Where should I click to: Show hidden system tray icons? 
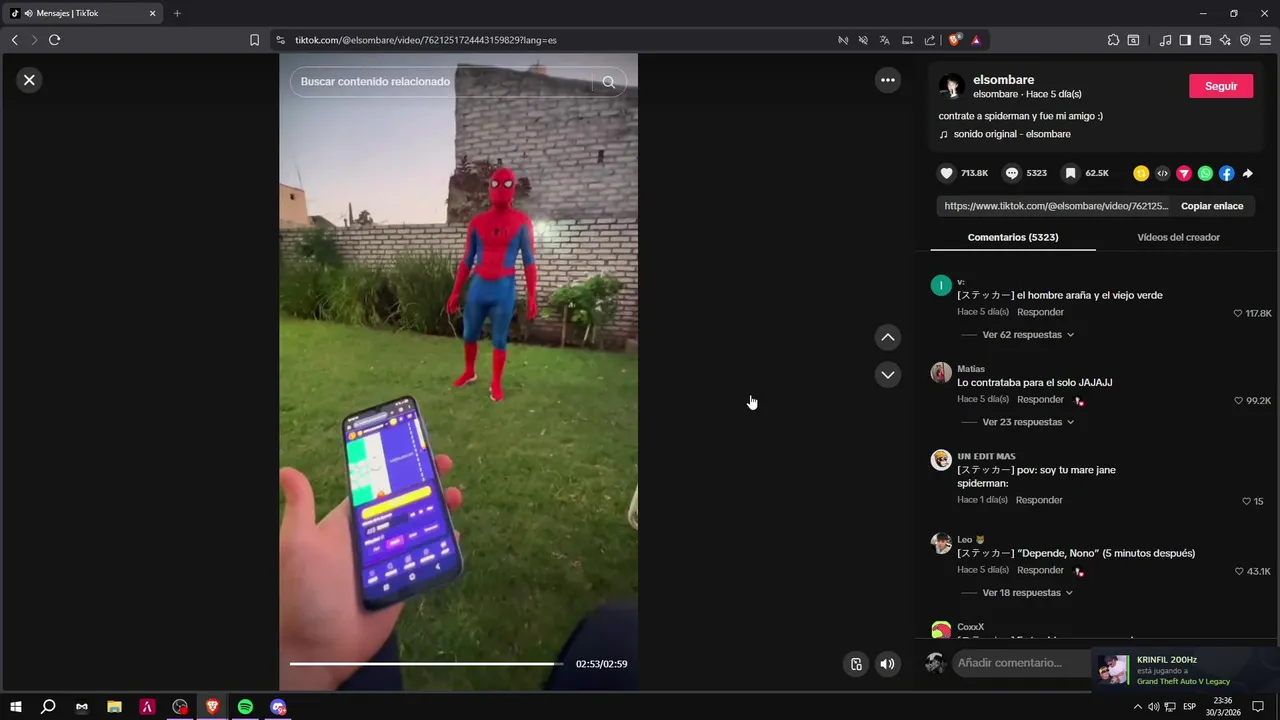[x=1137, y=707]
